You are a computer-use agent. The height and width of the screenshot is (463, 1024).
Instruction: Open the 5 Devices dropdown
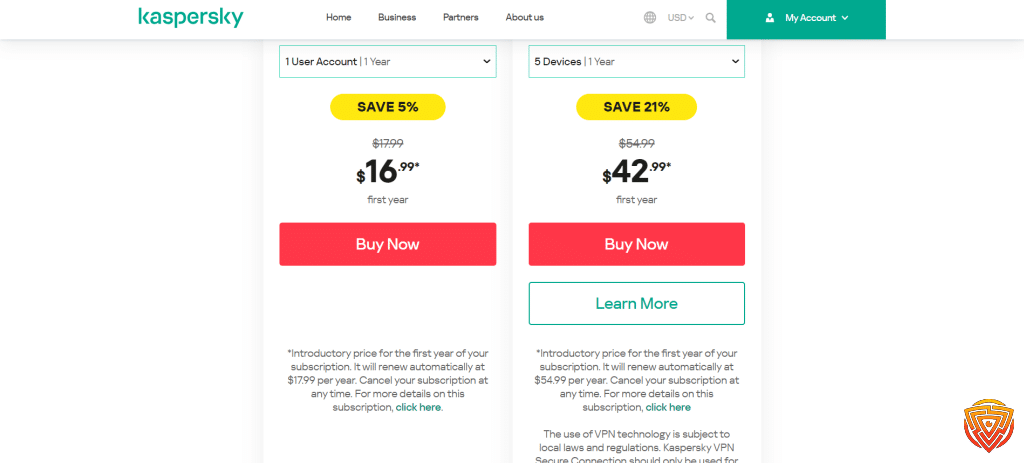click(637, 61)
